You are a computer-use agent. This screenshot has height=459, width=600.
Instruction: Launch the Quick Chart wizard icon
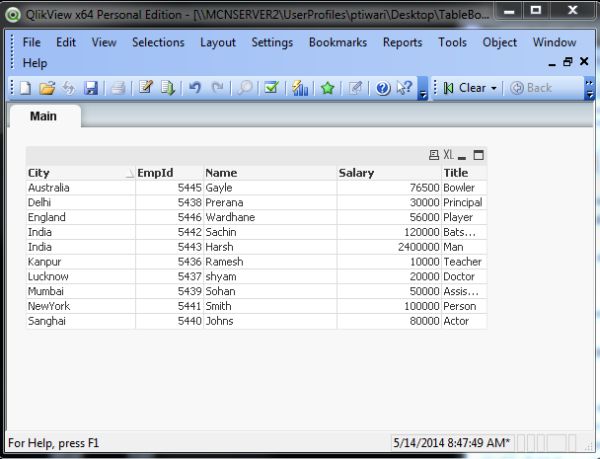[x=300, y=88]
